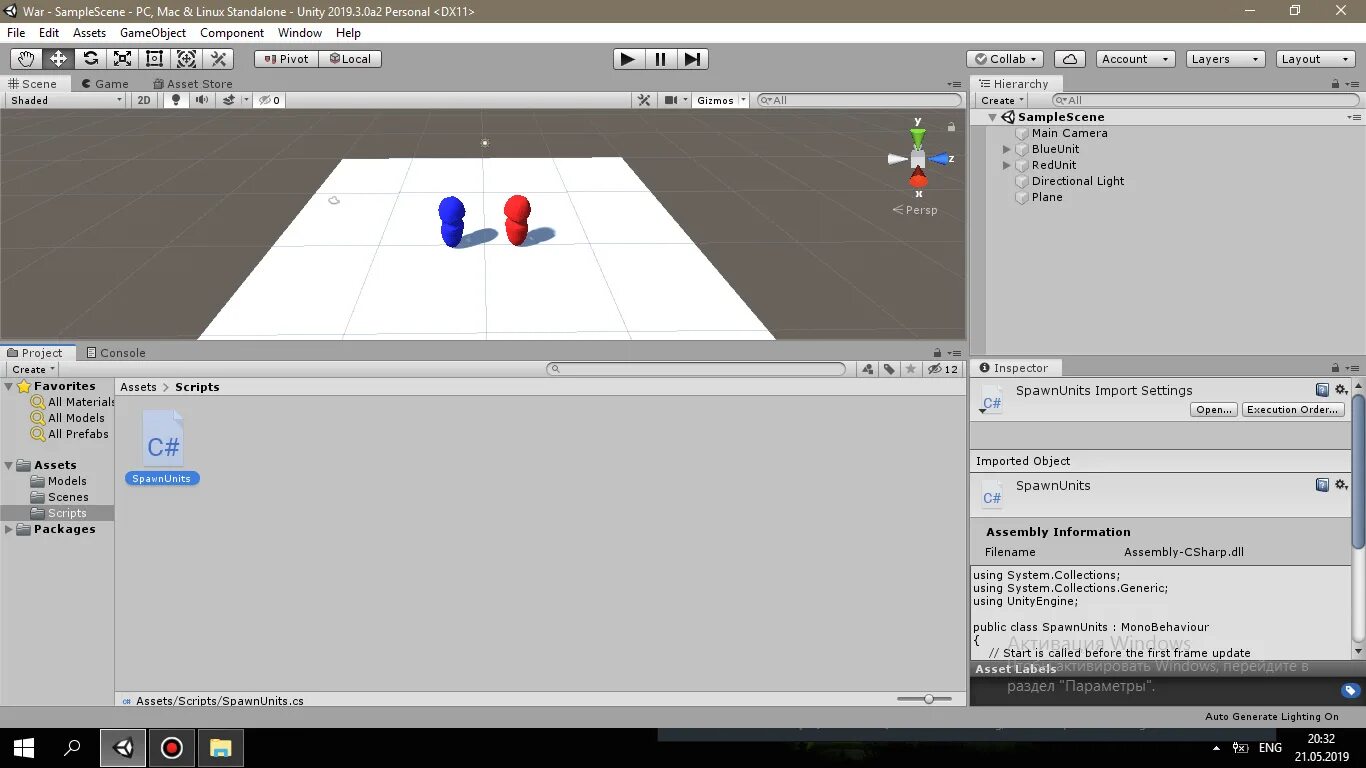The width and height of the screenshot is (1366, 768).
Task: Toggle Pivot/Center handle position
Action: pyautogui.click(x=286, y=59)
